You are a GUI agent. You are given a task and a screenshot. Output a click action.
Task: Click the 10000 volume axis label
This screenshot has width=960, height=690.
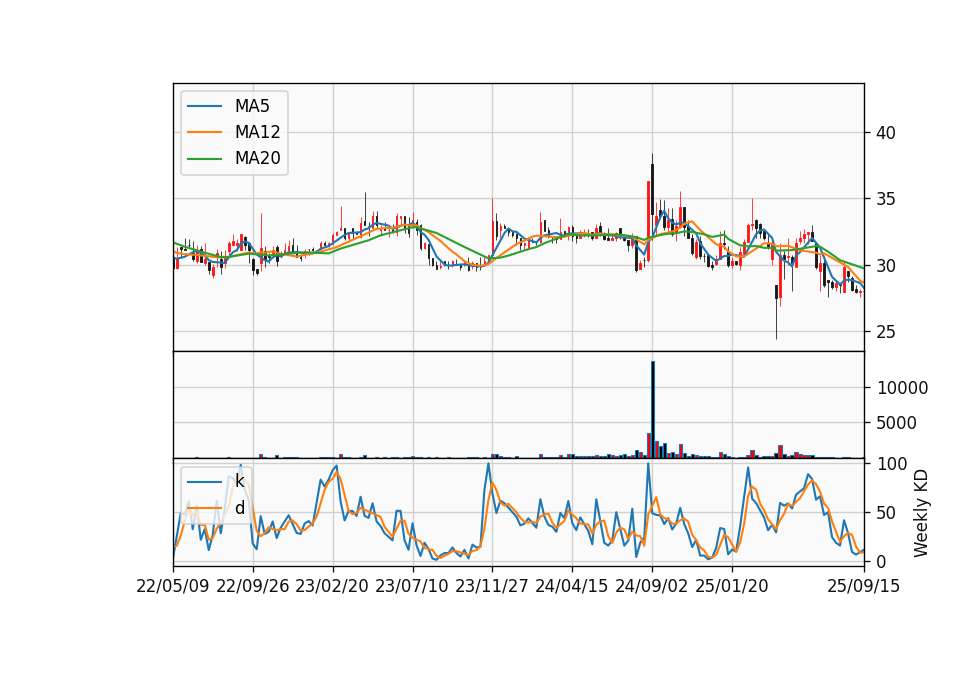pyautogui.click(x=902, y=388)
